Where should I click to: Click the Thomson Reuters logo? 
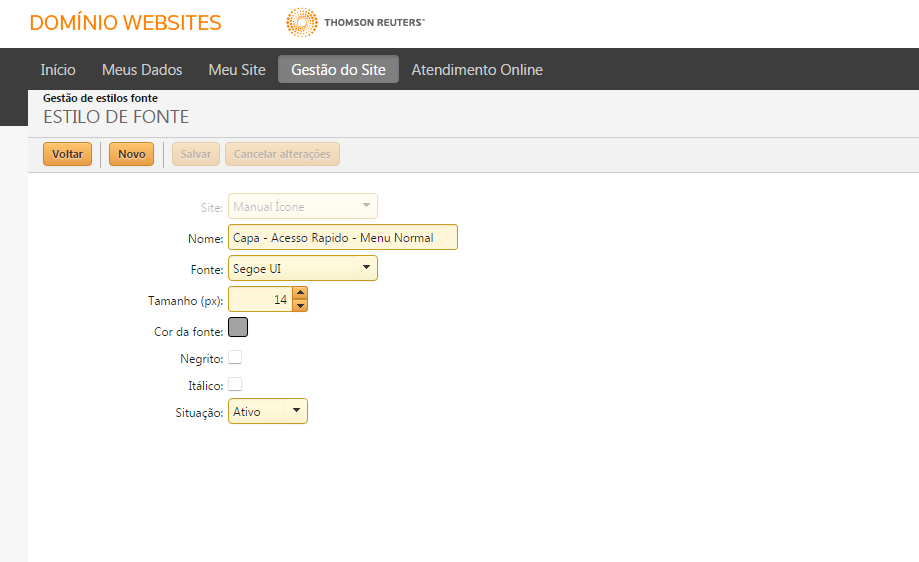click(355, 22)
